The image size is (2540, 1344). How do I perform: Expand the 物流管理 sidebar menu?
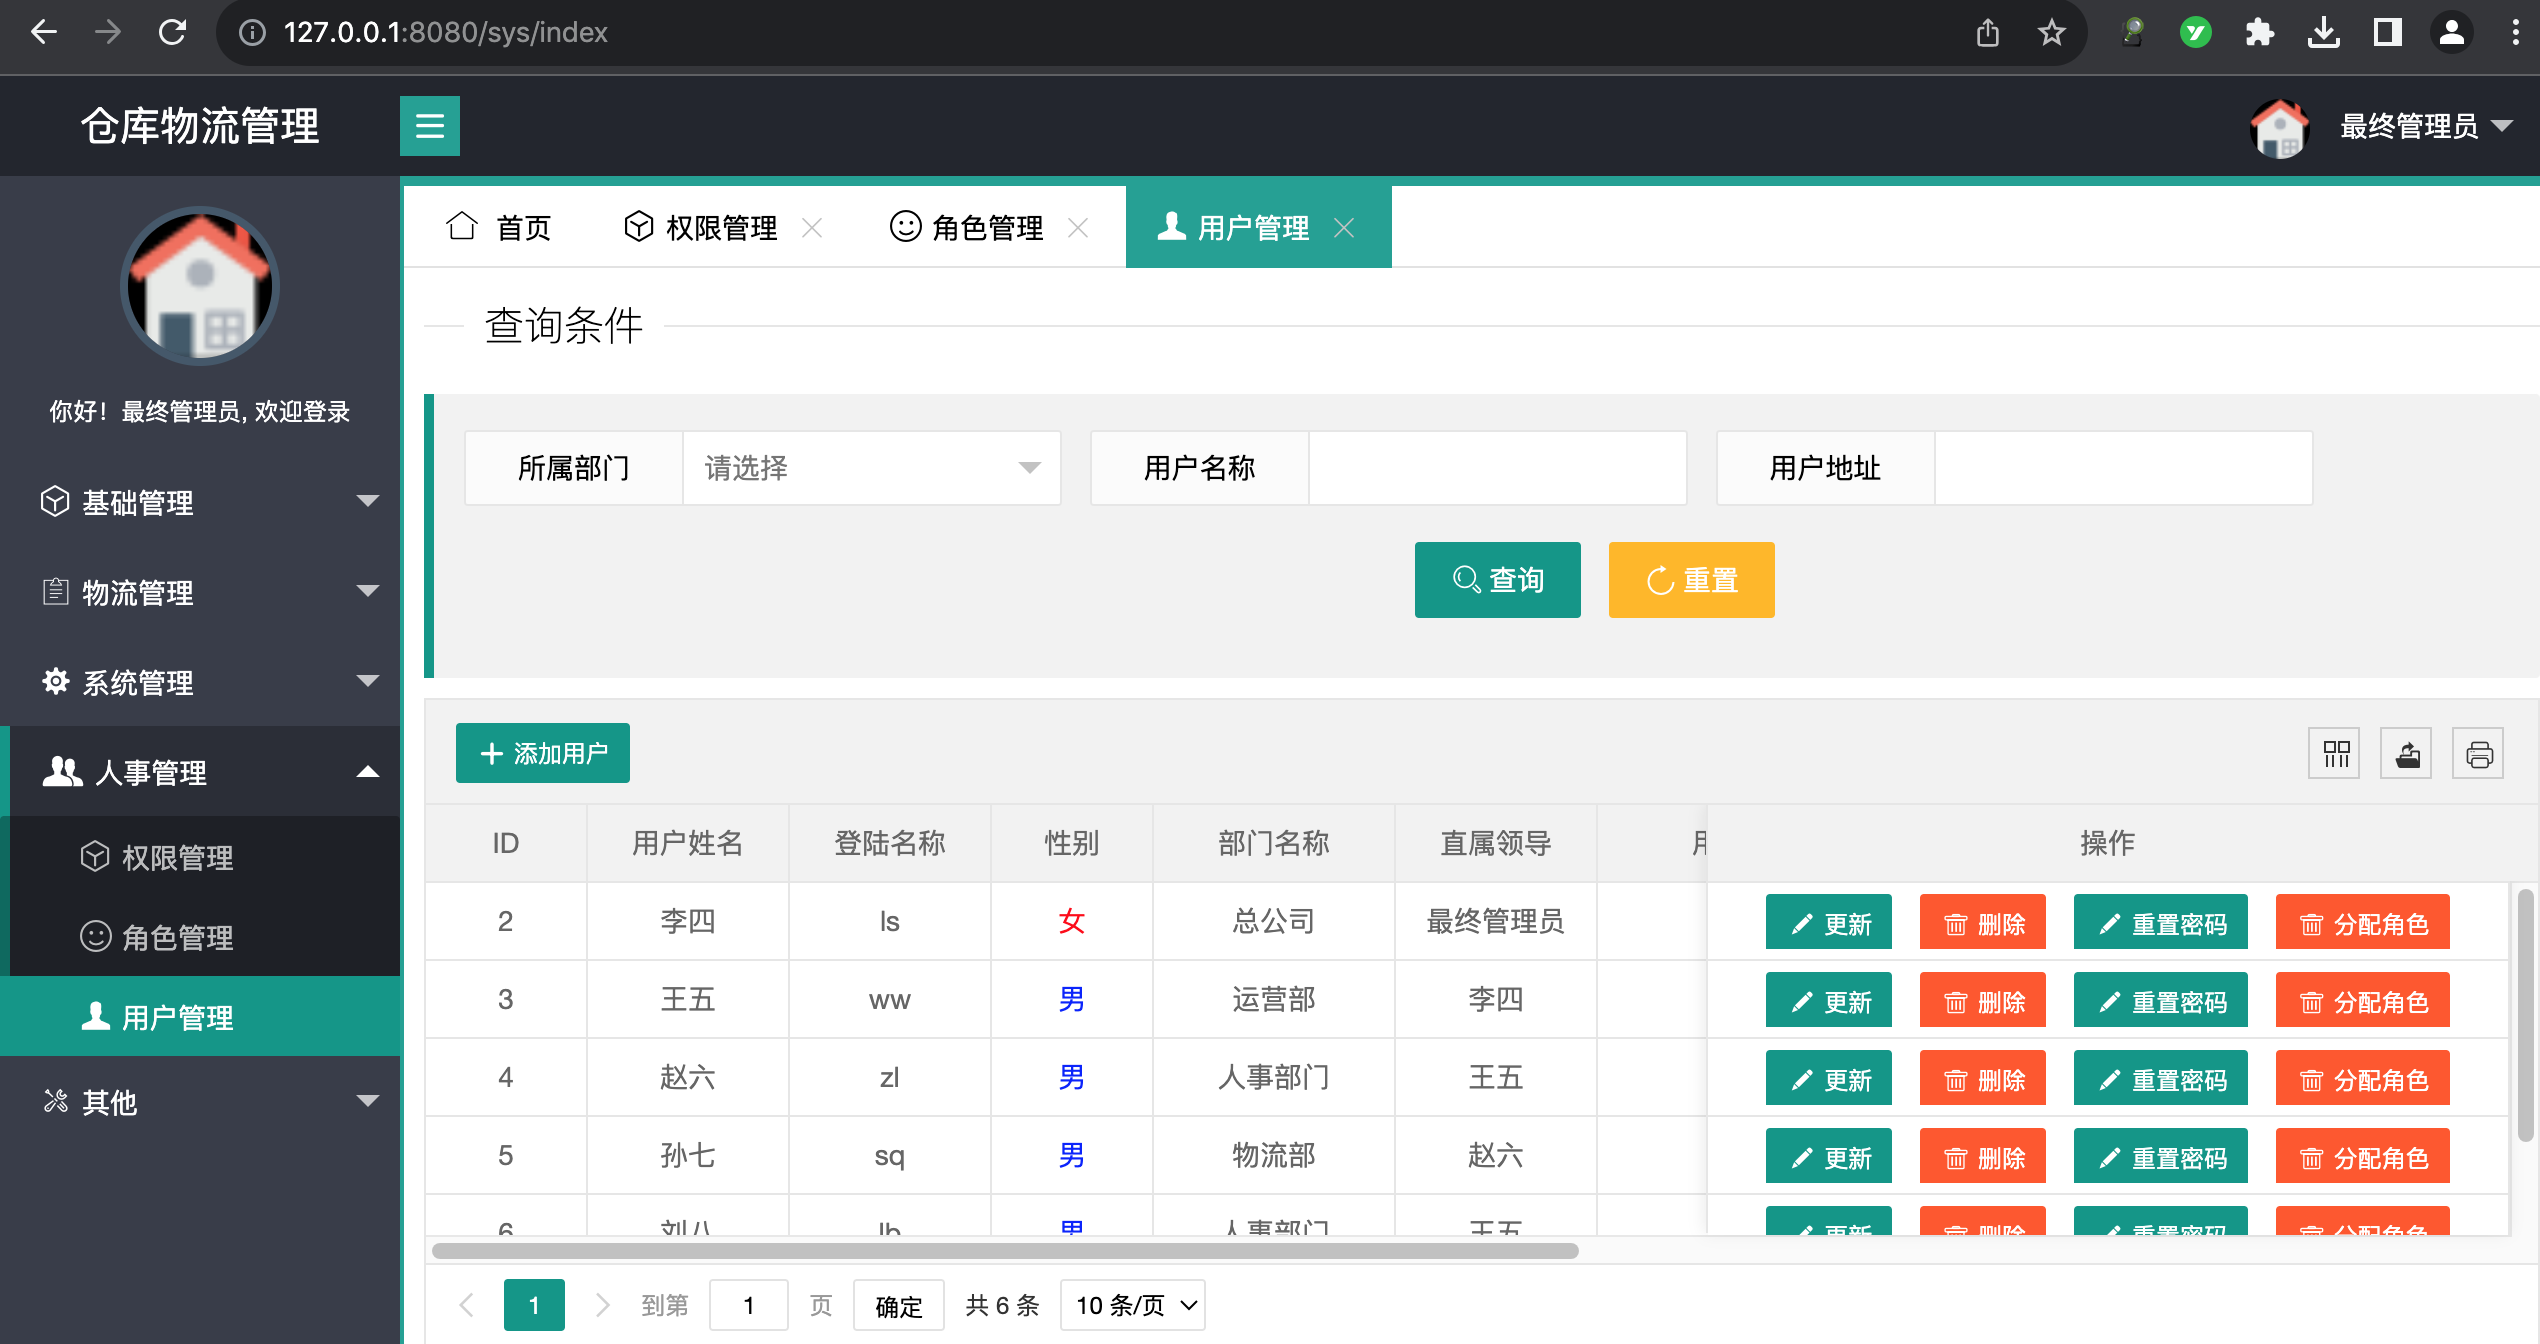[200, 592]
